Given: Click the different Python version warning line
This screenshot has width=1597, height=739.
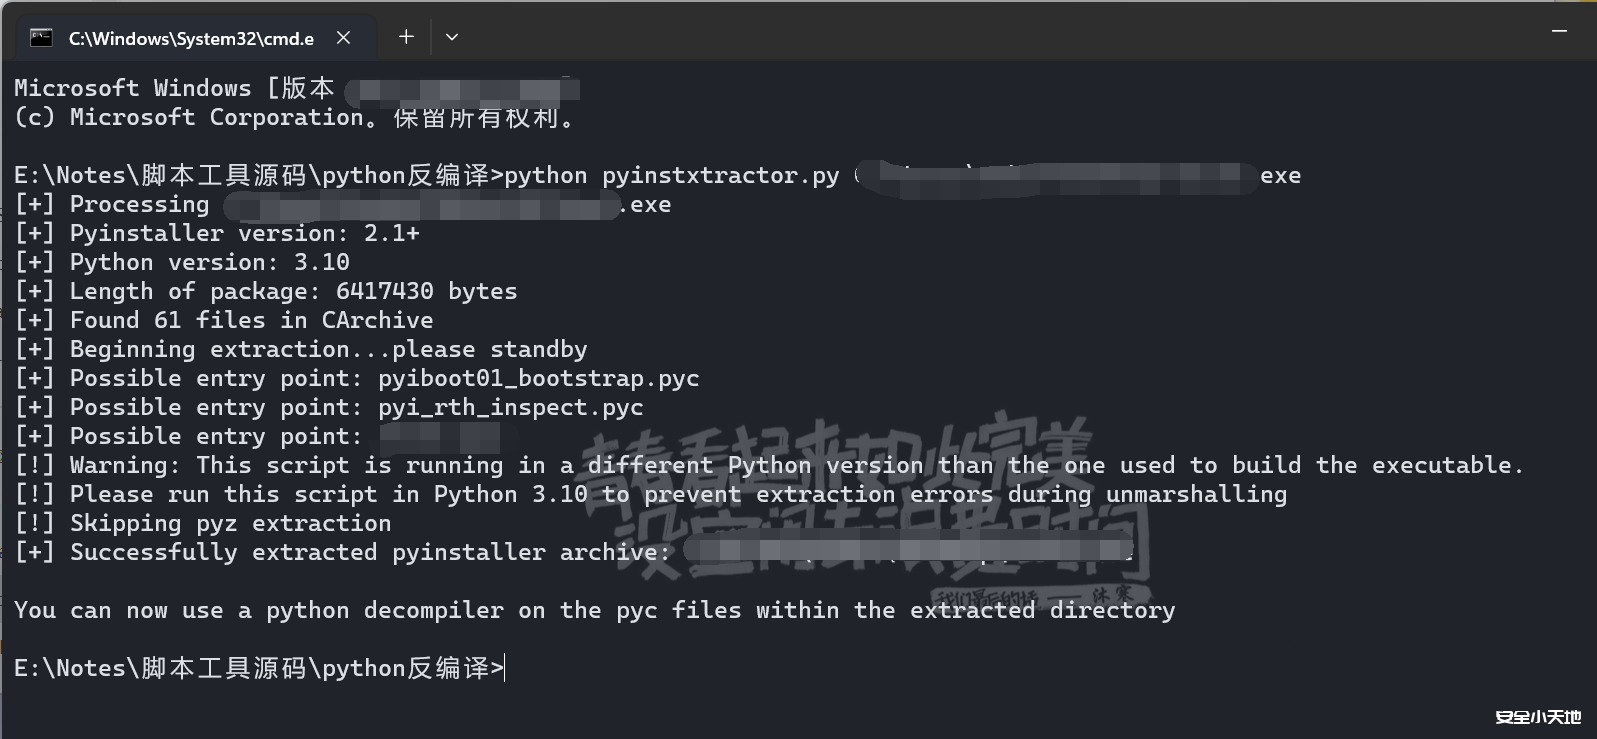Looking at the screenshot, I should (x=770, y=465).
